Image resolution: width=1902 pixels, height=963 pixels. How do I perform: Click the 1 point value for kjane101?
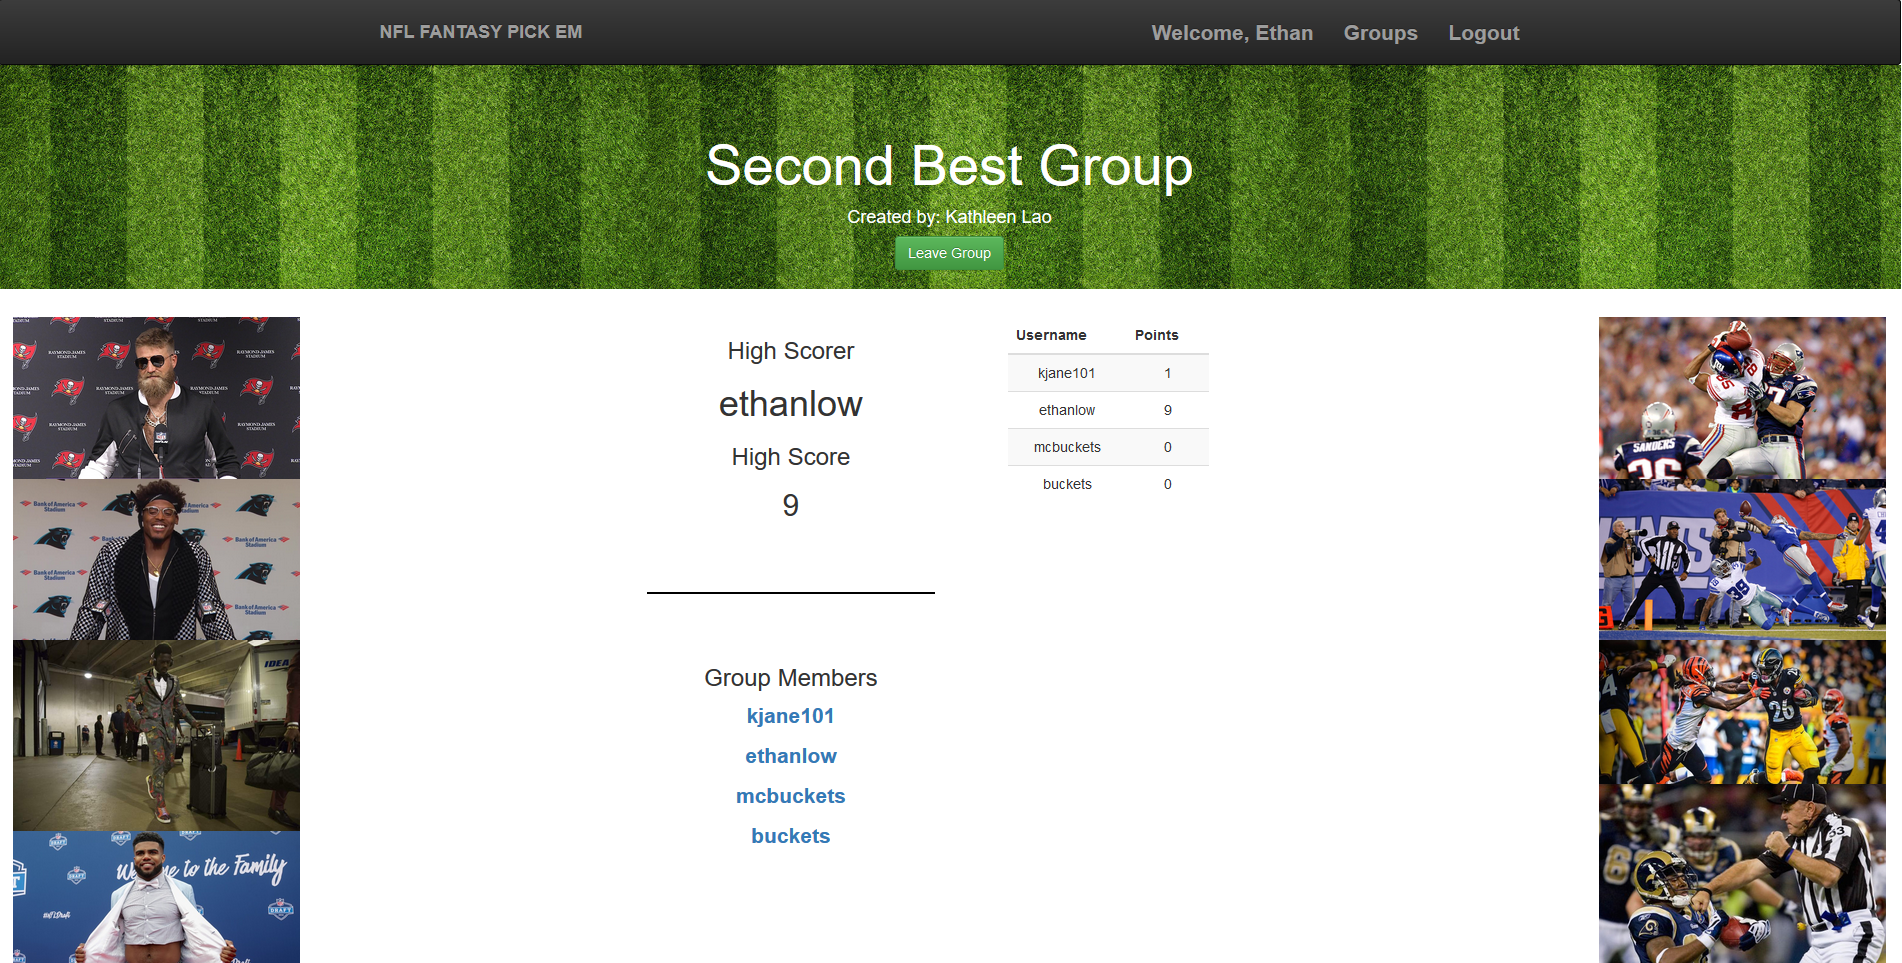coord(1167,373)
